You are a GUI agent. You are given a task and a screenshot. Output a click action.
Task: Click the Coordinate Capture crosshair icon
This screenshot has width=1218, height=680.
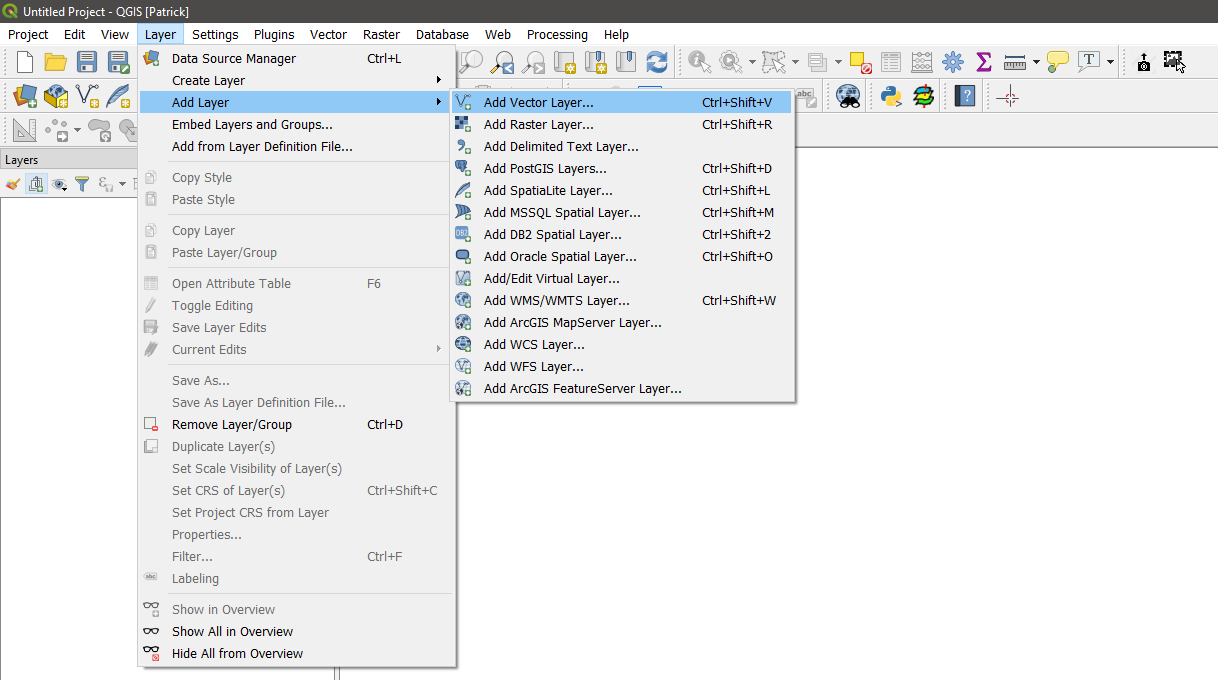(x=1008, y=97)
